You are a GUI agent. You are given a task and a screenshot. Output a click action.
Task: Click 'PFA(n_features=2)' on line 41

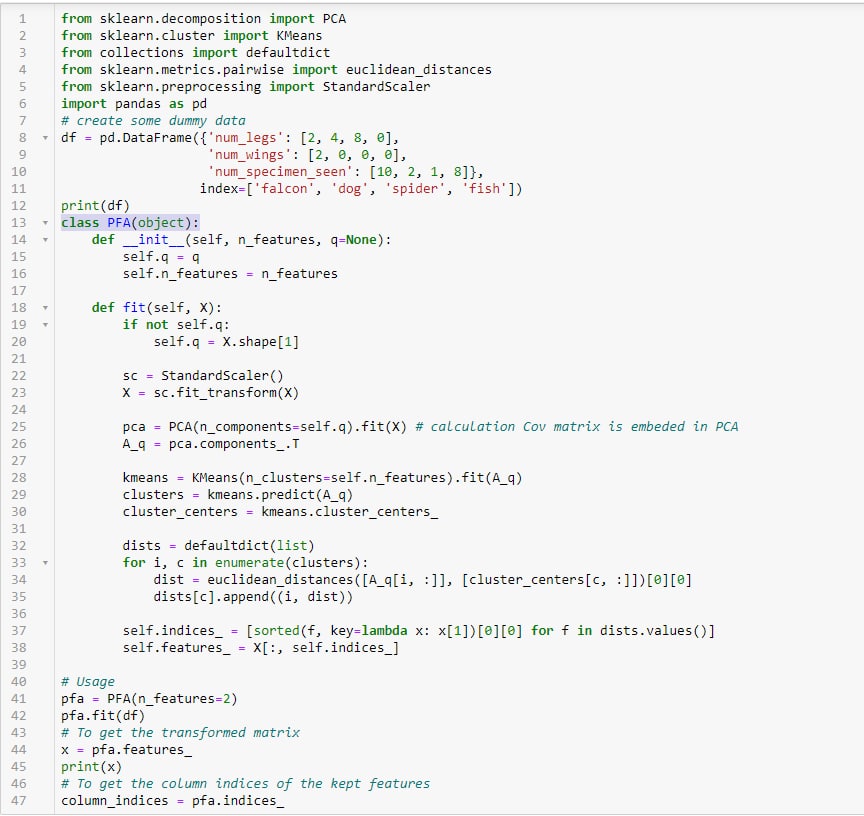[x=172, y=699]
